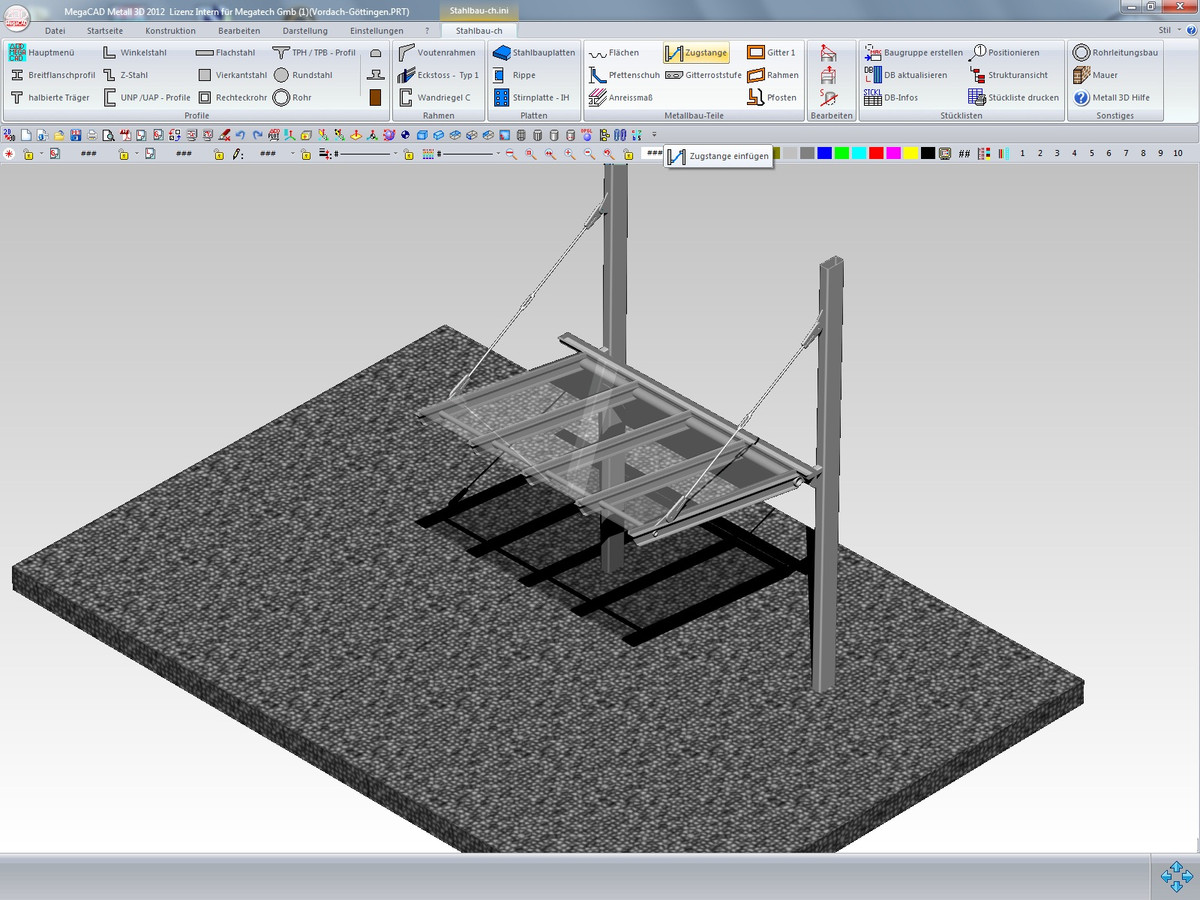
Task: Pick the red color swatch
Action: click(x=876, y=153)
